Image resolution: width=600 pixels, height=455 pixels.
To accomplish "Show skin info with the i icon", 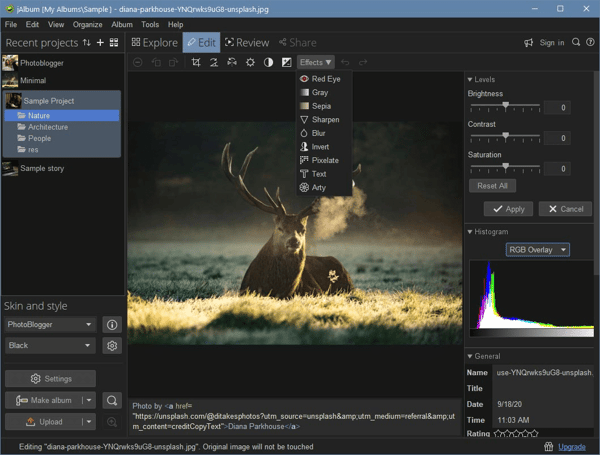I will [x=112, y=325].
